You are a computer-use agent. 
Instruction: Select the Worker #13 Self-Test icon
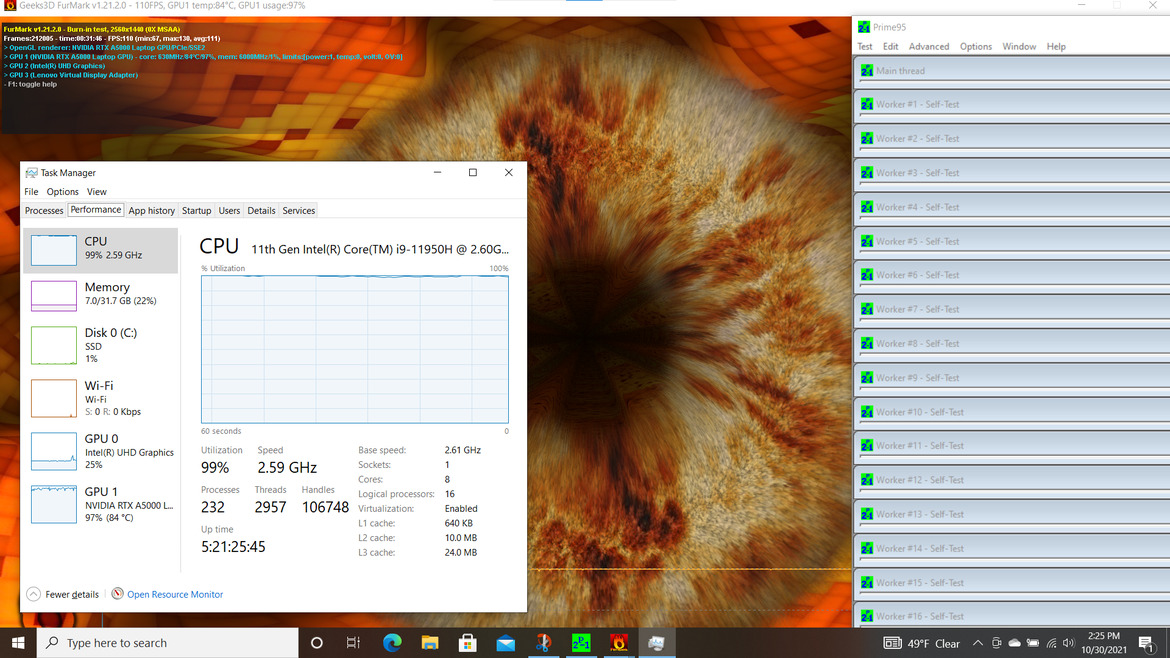[x=866, y=515]
